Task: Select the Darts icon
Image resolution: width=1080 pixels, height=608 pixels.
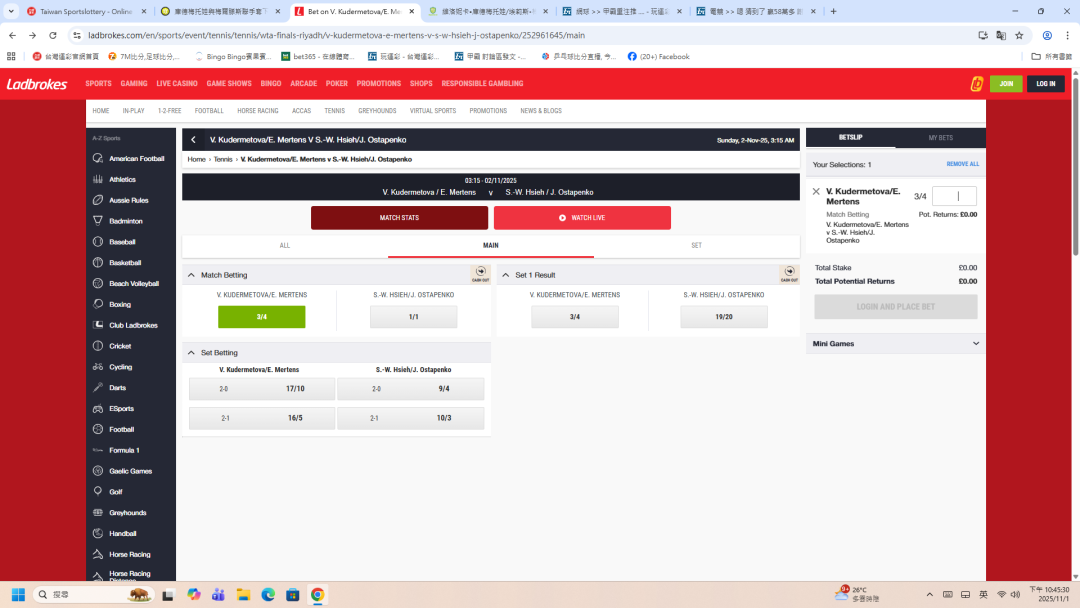Action: click(x=98, y=388)
